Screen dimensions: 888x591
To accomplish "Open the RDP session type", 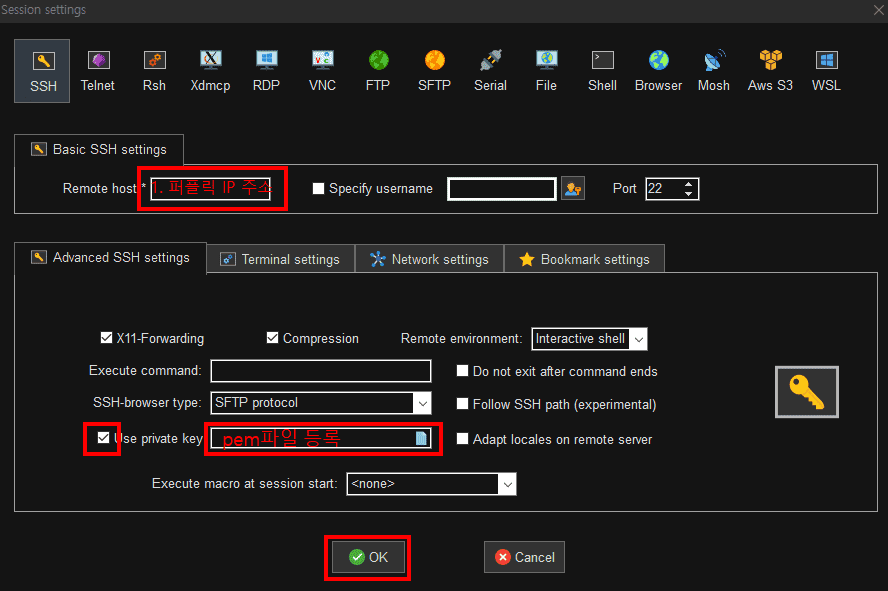I will pos(266,71).
